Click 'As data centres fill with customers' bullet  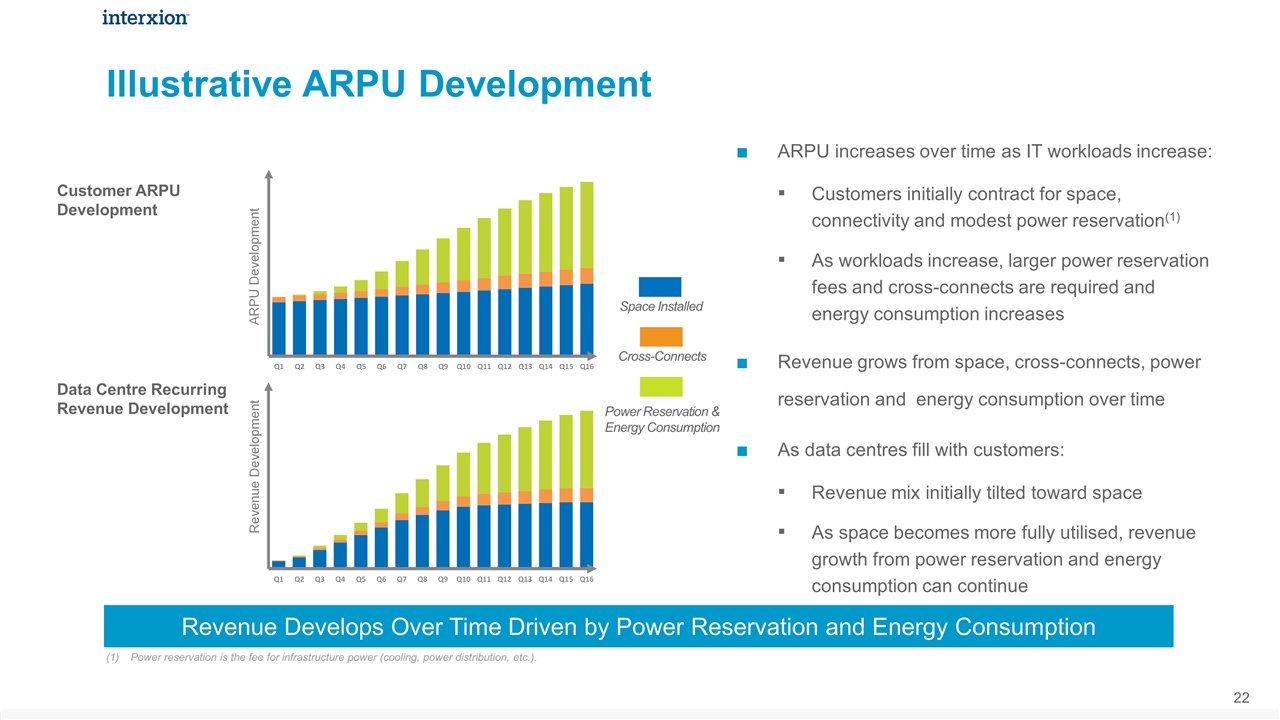pyautogui.click(x=921, y=450)
